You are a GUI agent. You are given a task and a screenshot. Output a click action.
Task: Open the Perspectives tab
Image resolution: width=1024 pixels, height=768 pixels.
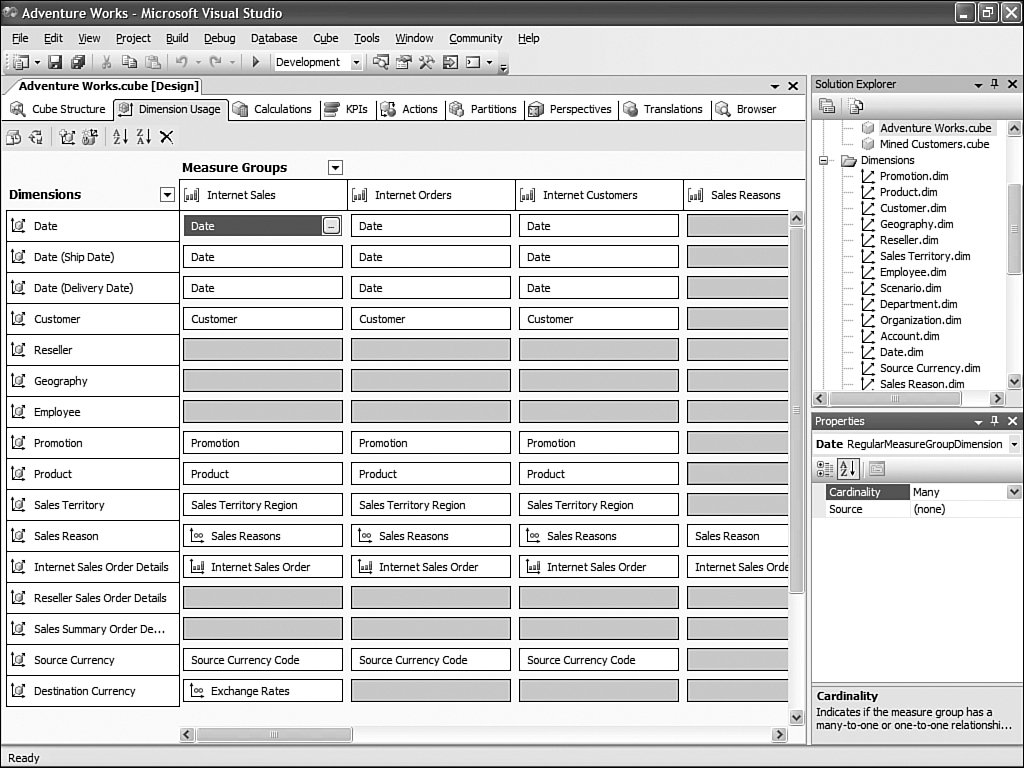pyautogui.click(x=570, y=109)
